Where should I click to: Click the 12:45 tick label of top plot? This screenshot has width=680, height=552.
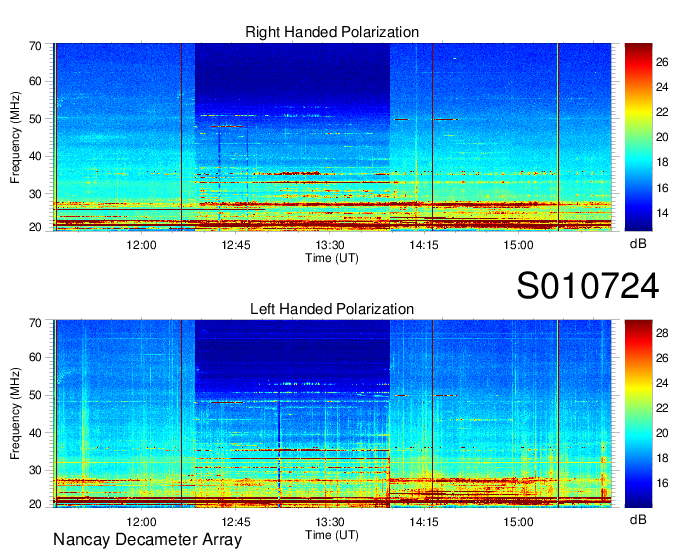236,245
